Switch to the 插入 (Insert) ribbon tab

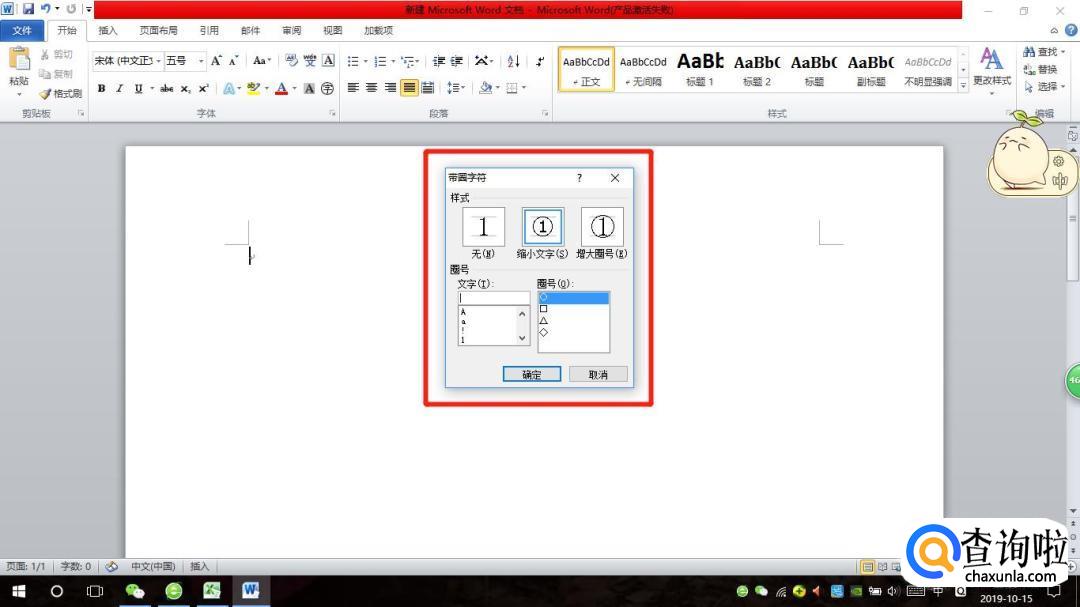tap(107, 31)
